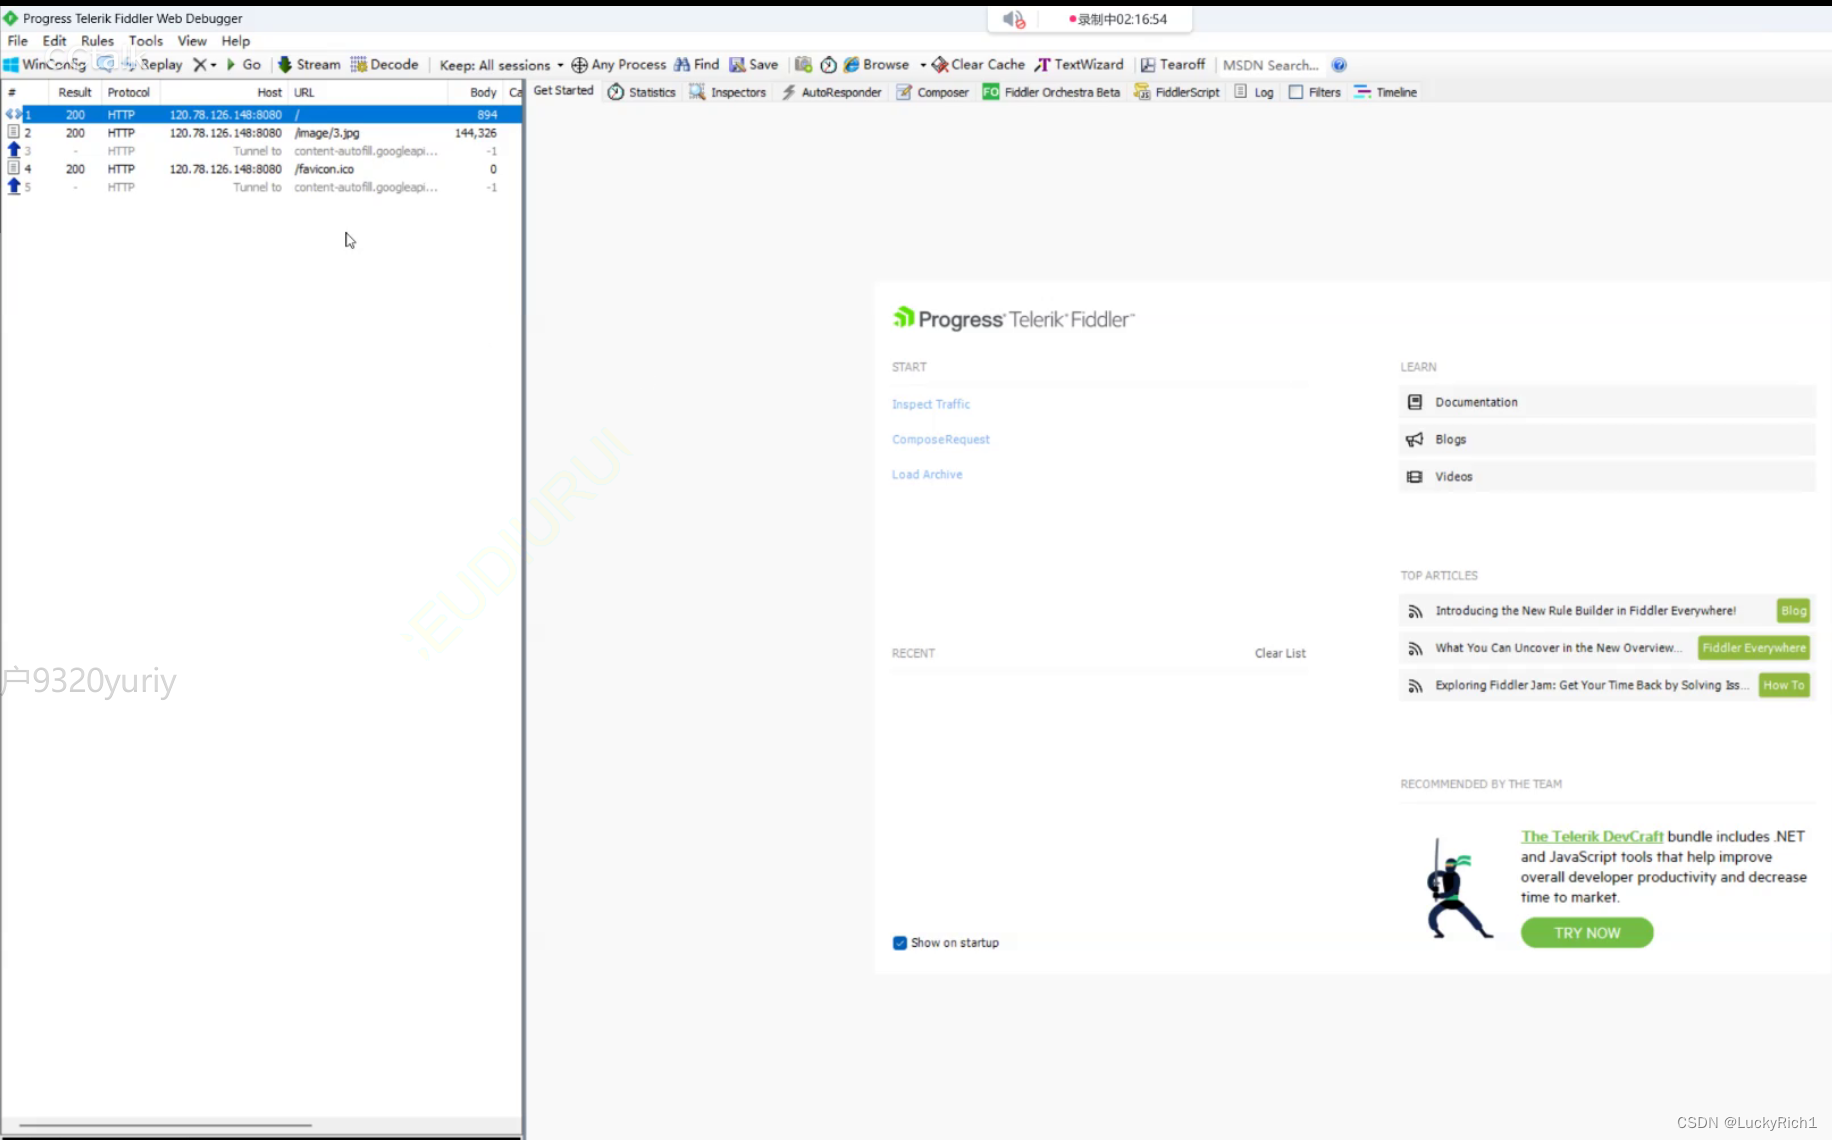The height and width of the screenshot is (1140, 1832).
Task: Expand the Browse dropdown arrow
Action: point(923,65)
